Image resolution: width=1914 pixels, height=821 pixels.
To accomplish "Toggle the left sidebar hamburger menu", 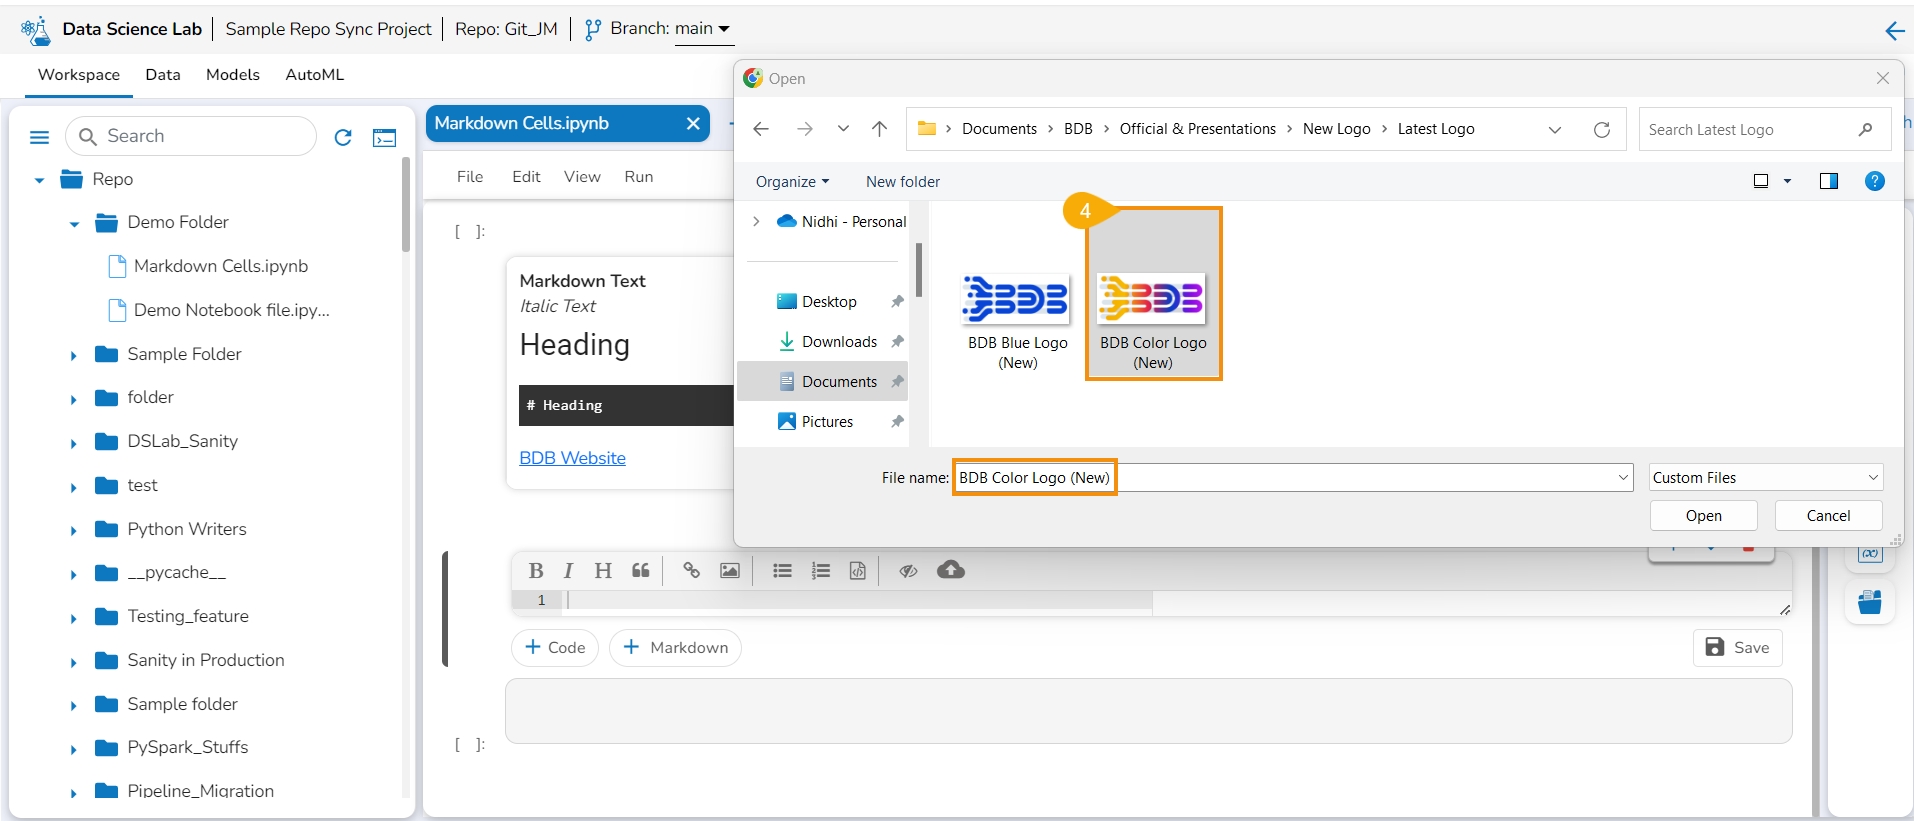I will click(x=40, y=137).
